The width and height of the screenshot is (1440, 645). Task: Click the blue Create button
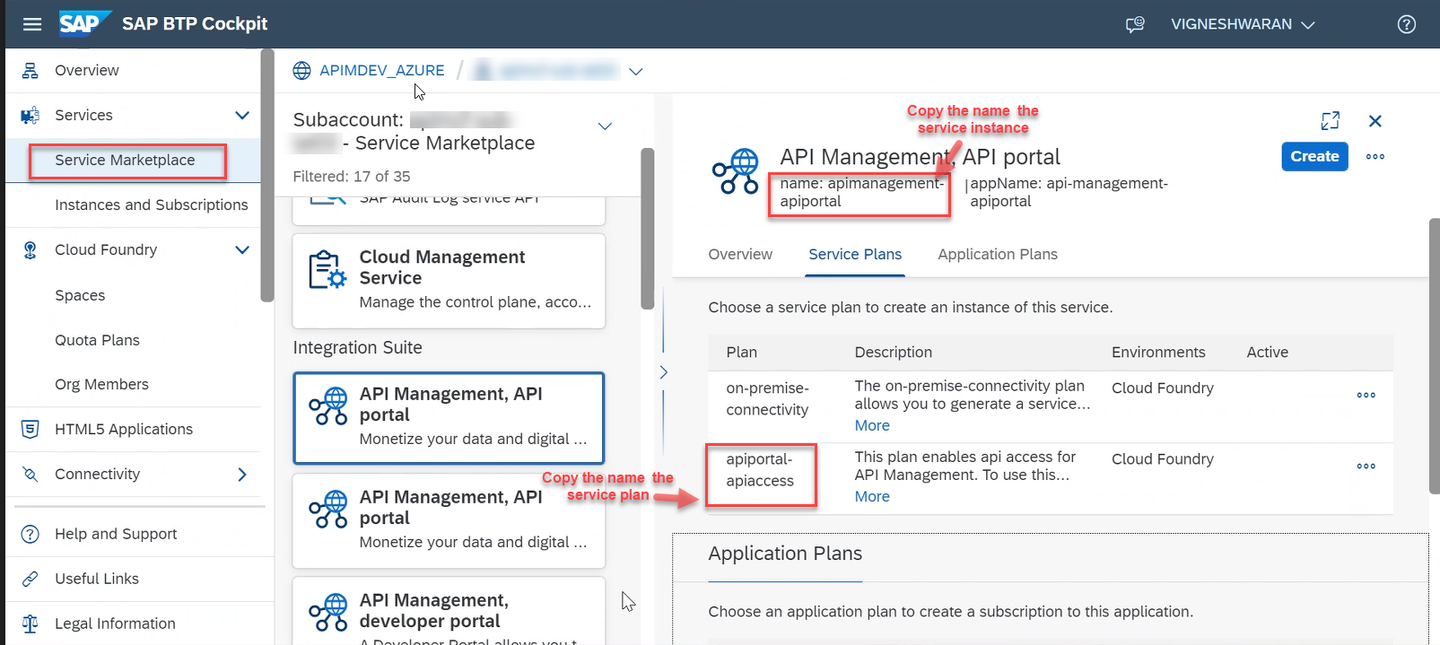[x=1315, y=156]
